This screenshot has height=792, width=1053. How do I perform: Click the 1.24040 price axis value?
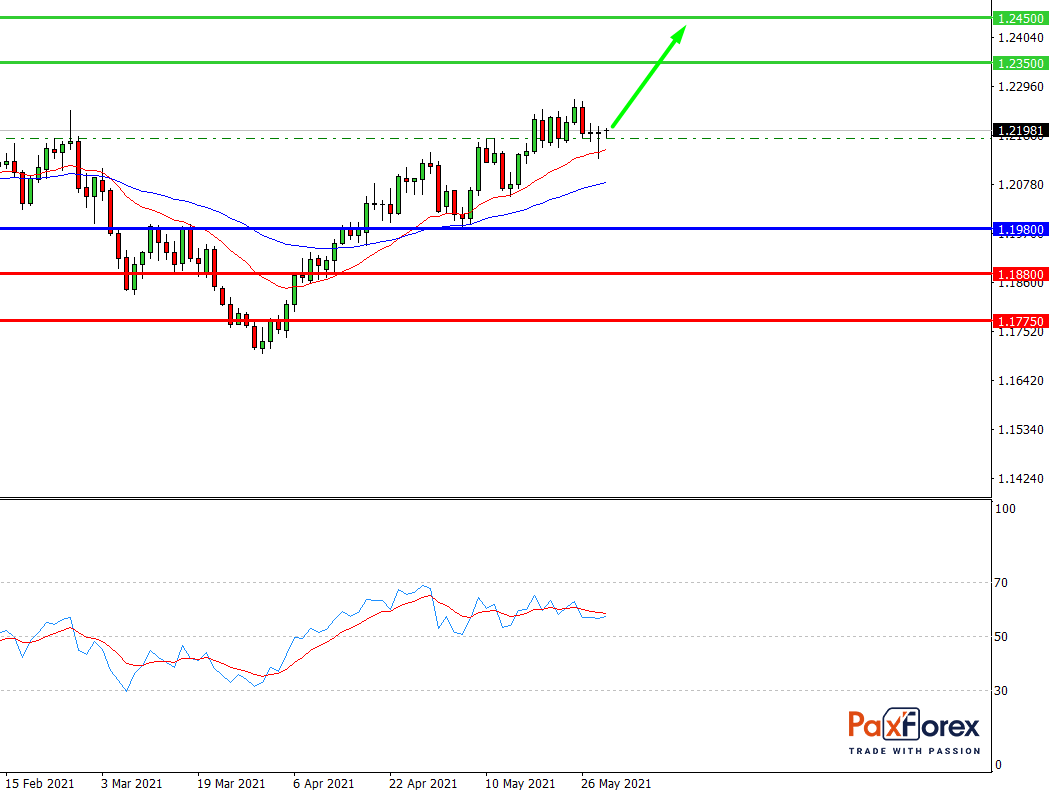pos(1021,38)
